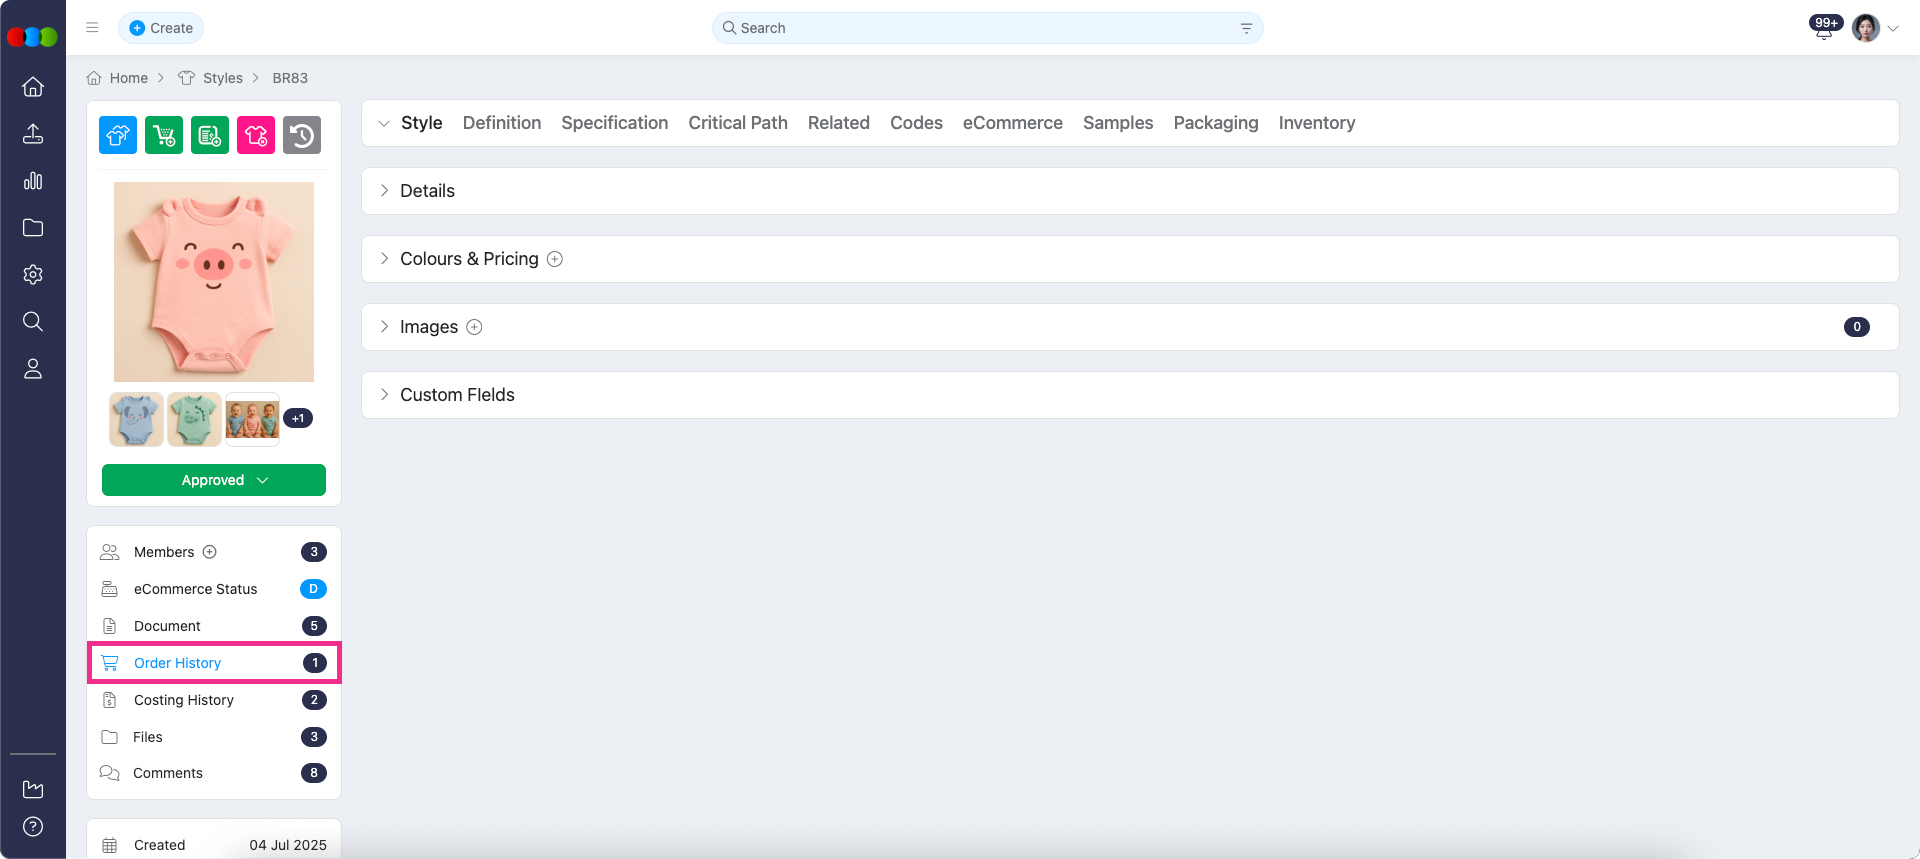Select the green bodysuit thumbnail

coord(194,419)
